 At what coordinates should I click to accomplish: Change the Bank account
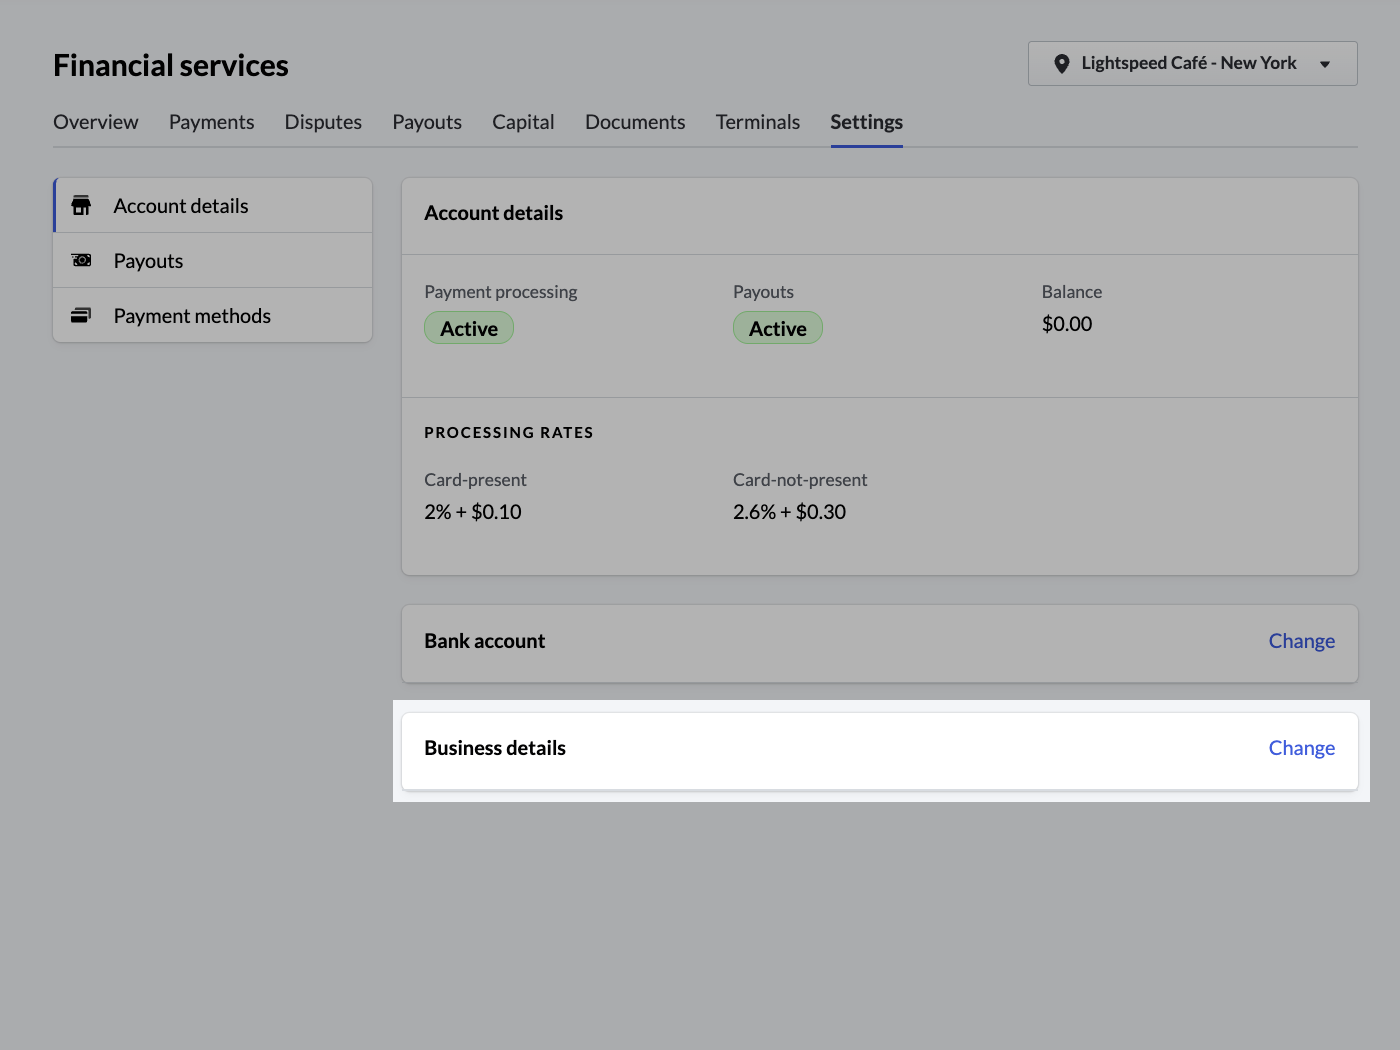(1301, 640)
